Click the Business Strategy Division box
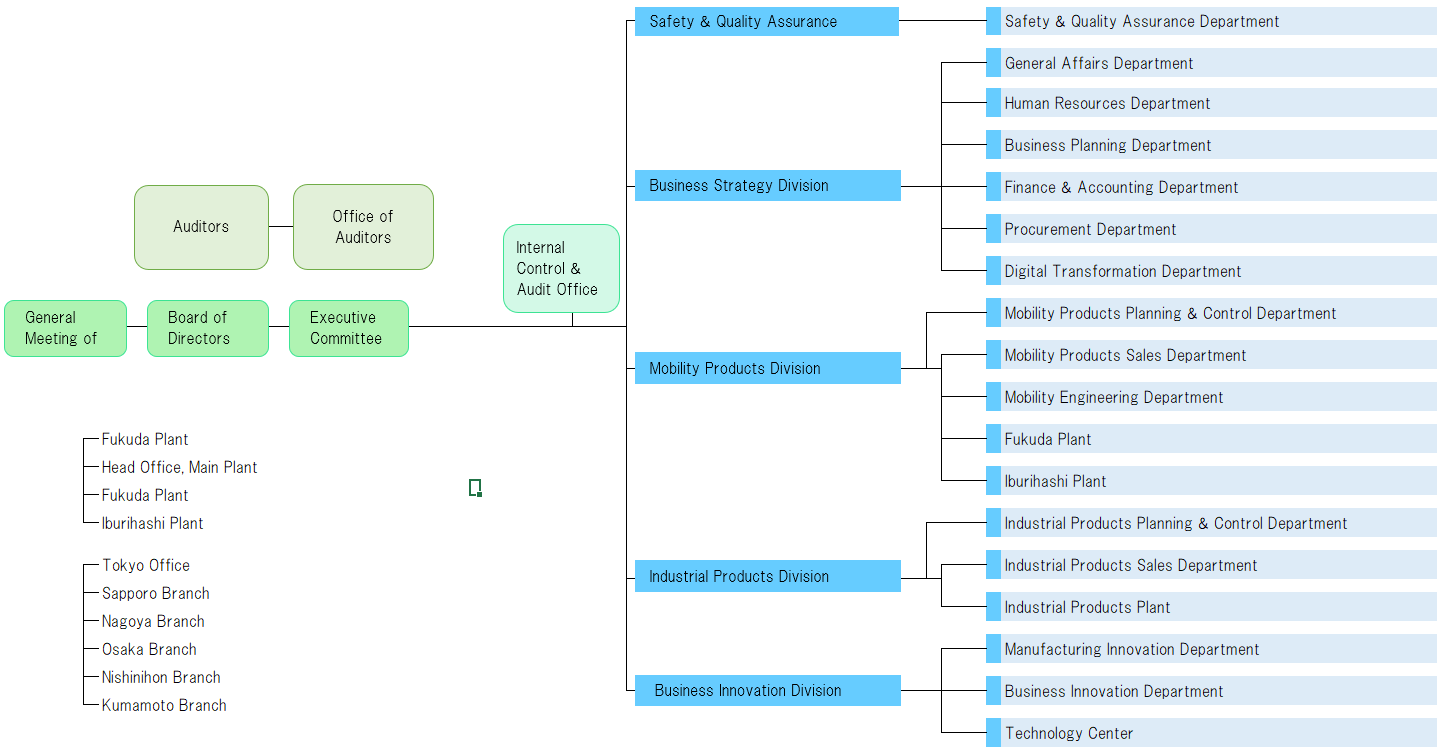Screen dimensions: 1440x752 coord(767,185)
